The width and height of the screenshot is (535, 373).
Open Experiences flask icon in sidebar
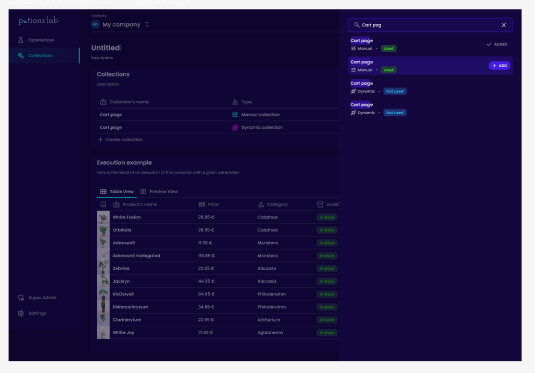click(21, 40)
